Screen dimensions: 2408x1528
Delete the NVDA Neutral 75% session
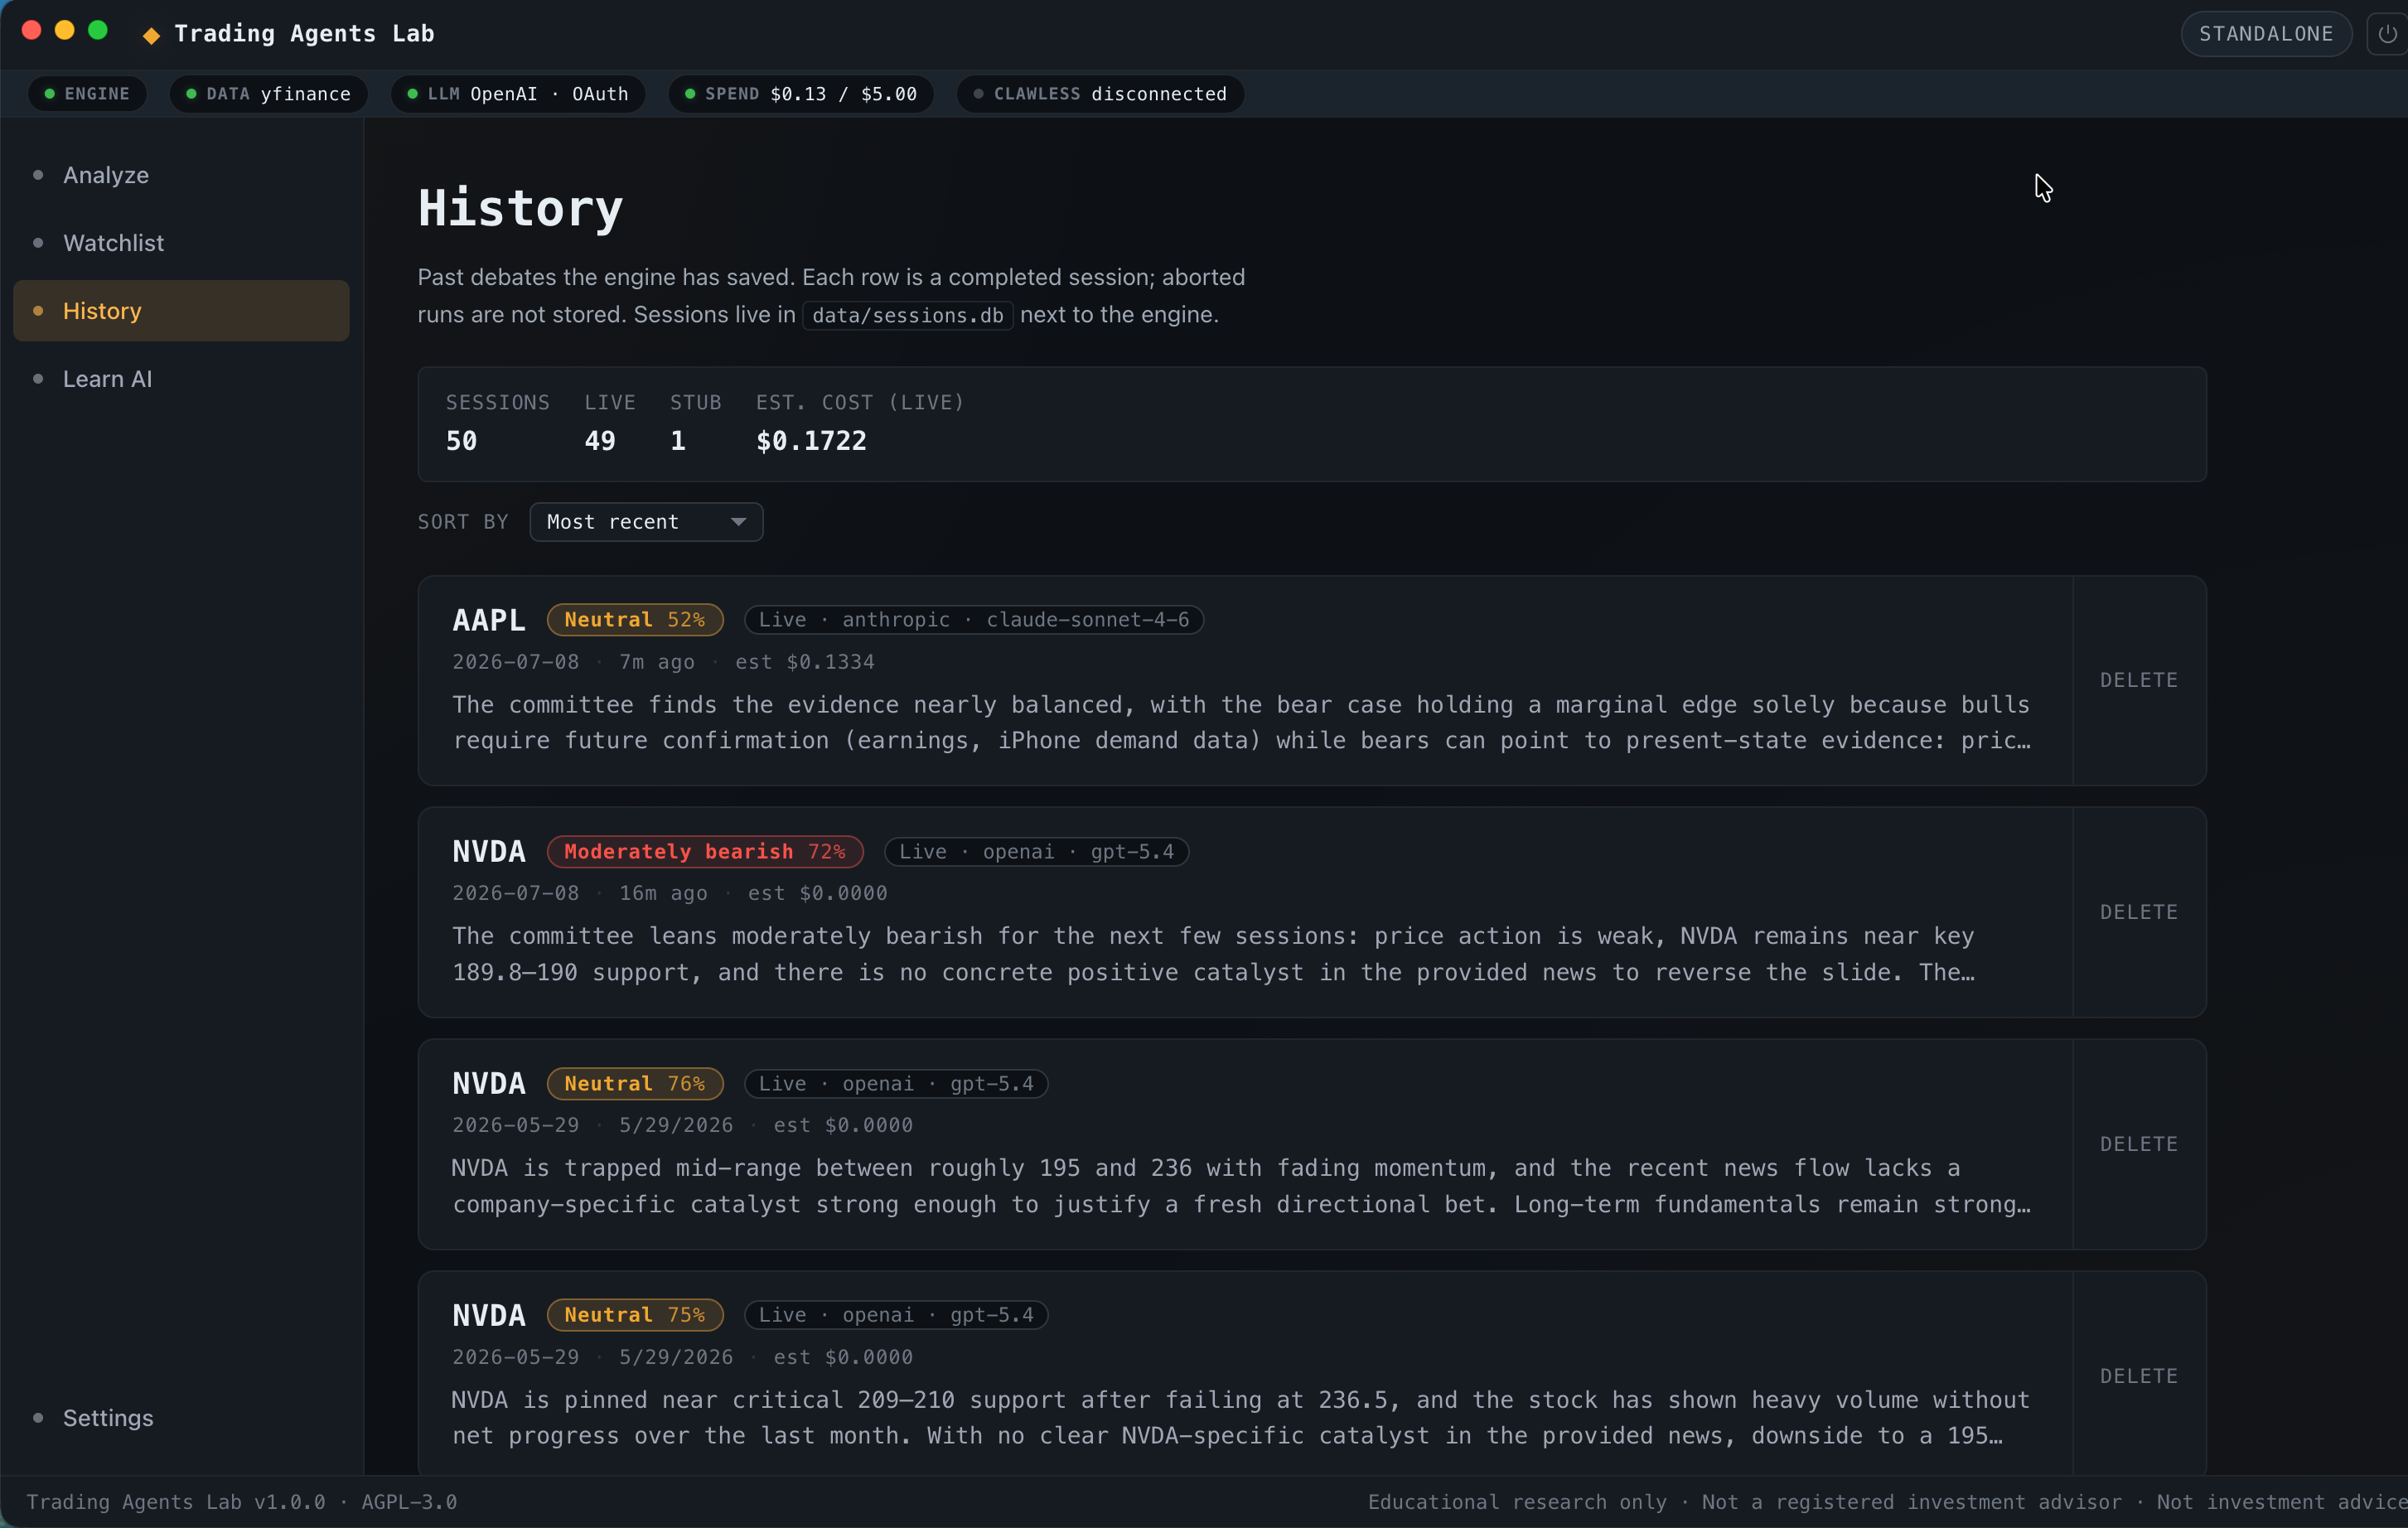(x=2139, y=1376)
